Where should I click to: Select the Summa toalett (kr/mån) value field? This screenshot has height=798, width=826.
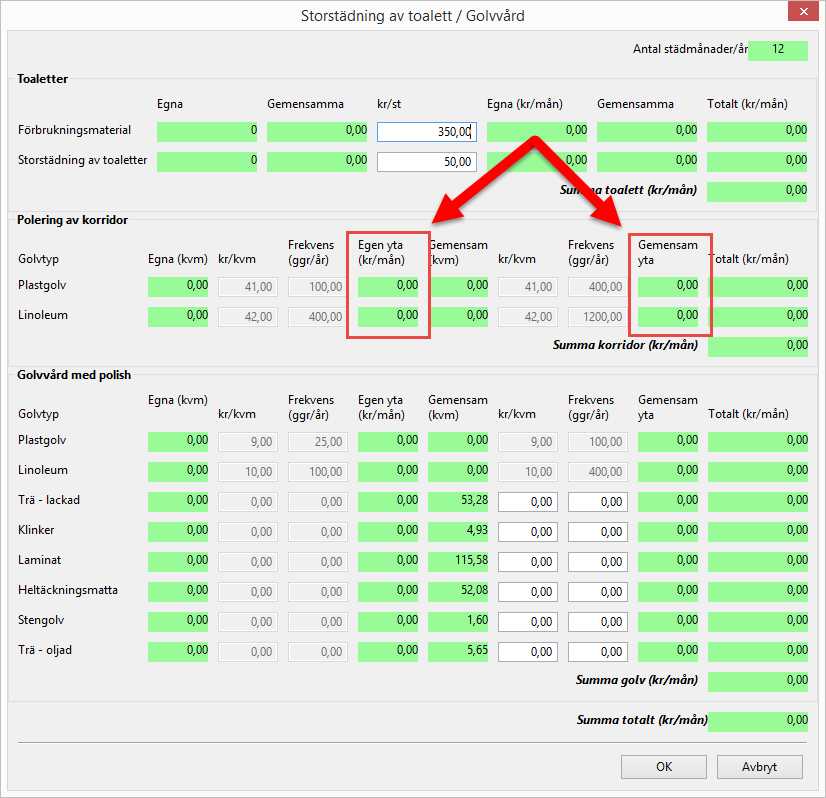[757, 191]
